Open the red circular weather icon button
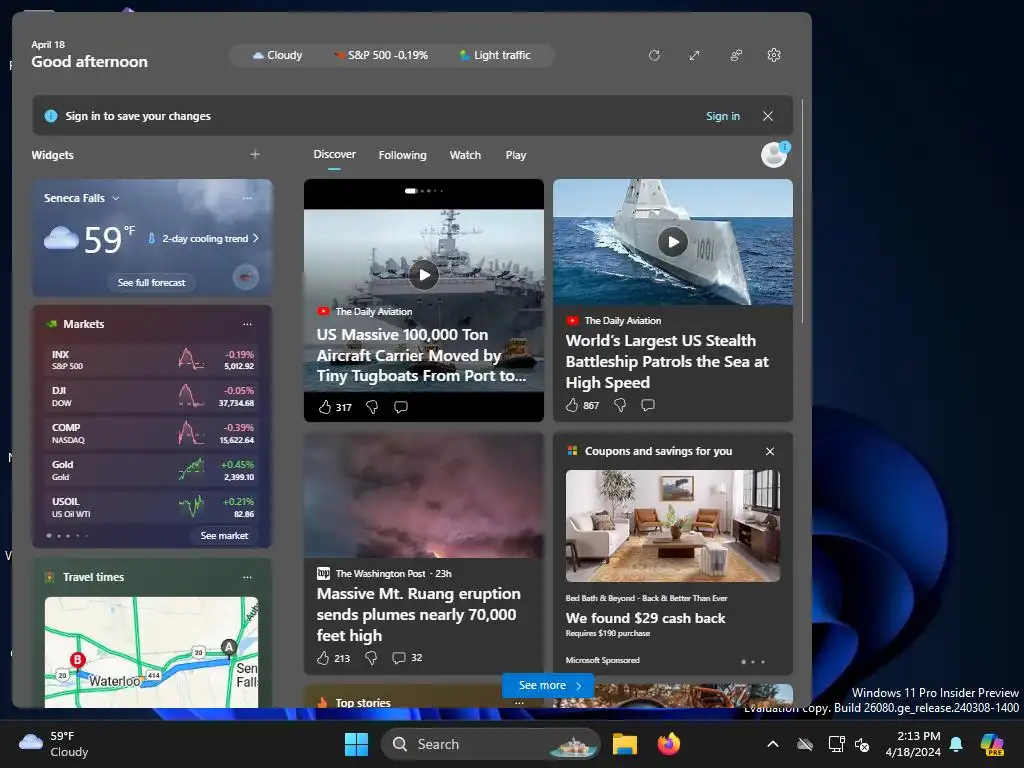The width and height of the screenshot is (1024, 768). [x=246, y=278]
